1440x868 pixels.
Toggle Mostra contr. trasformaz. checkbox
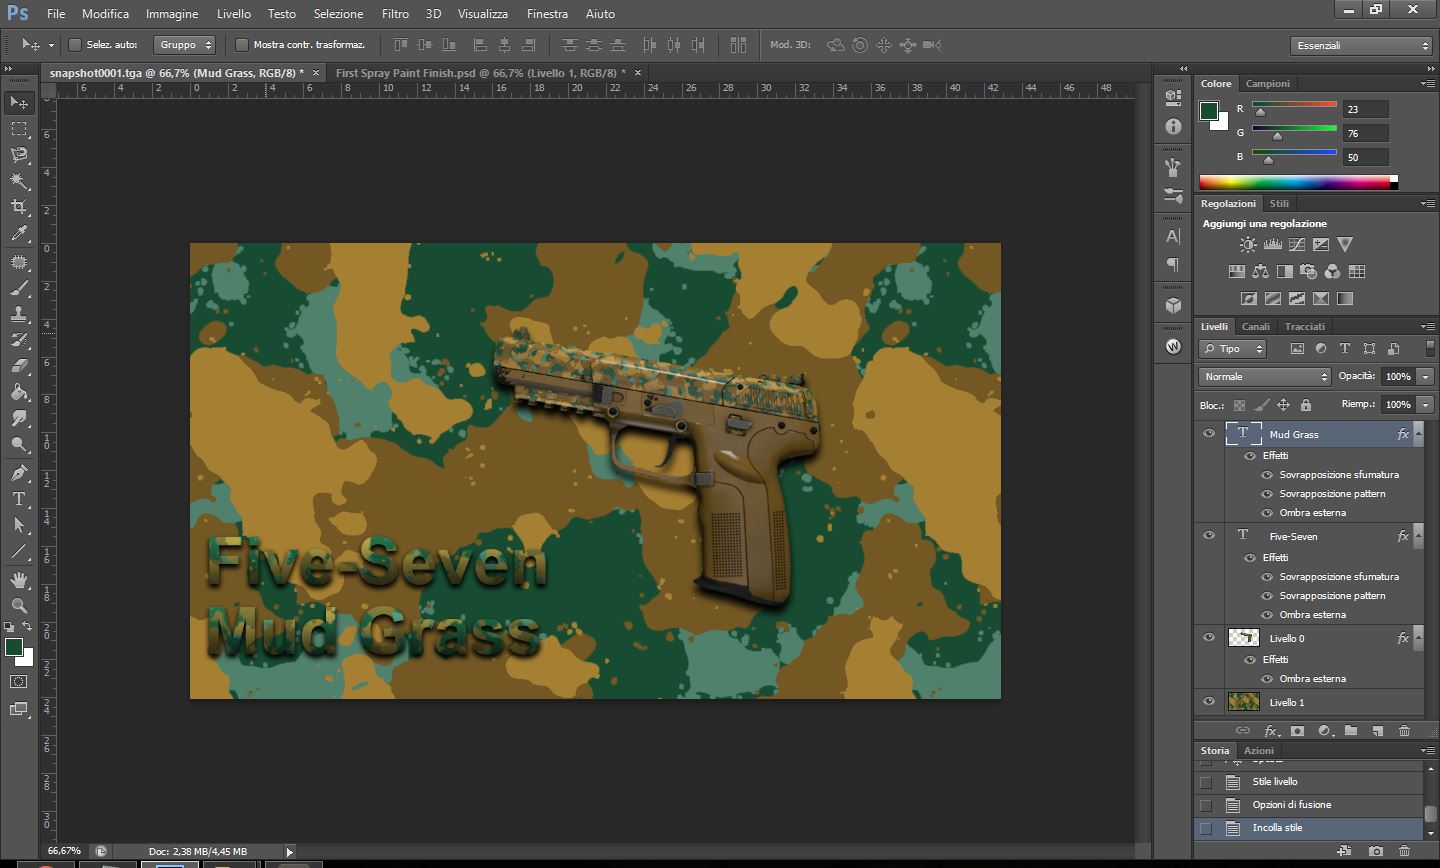(x=242, y=45)
